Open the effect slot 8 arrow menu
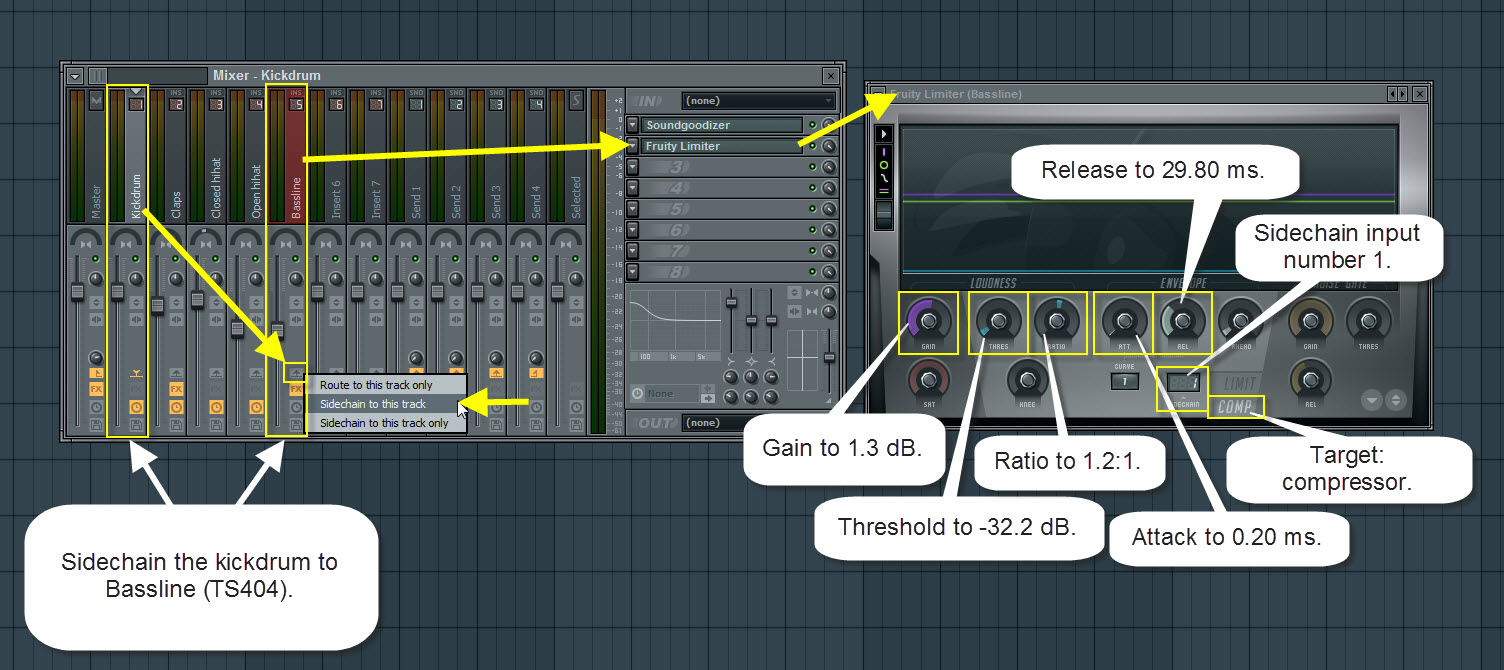This screenshot has width=1504, height=670. (x=632, y=271)
